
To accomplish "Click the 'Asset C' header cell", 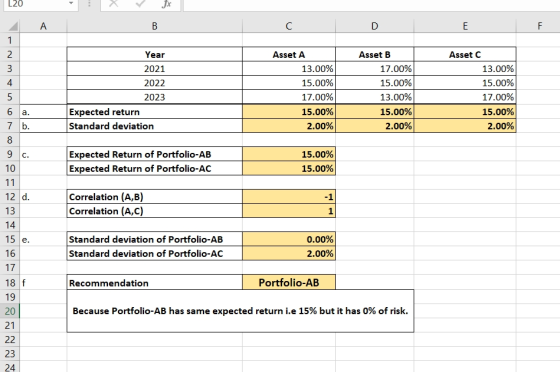I will tap(465, 54).
